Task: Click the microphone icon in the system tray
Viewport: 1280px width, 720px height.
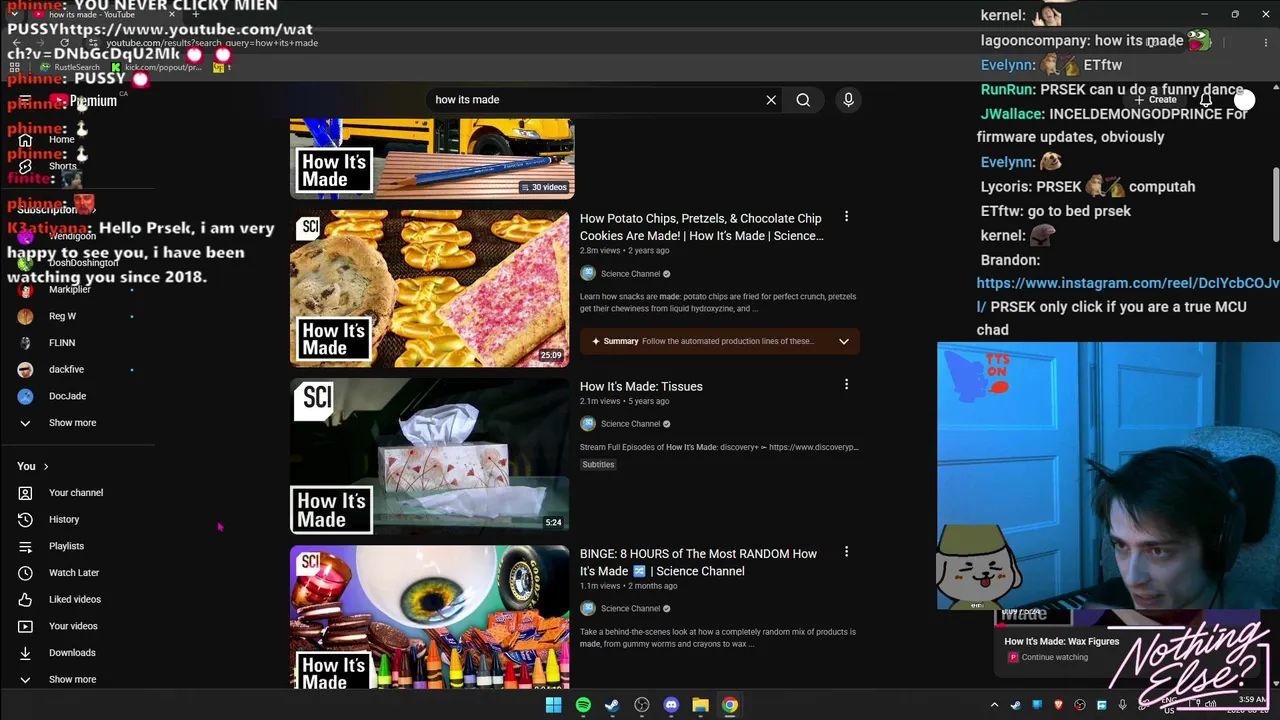Action: click(x=1122, y=705)
